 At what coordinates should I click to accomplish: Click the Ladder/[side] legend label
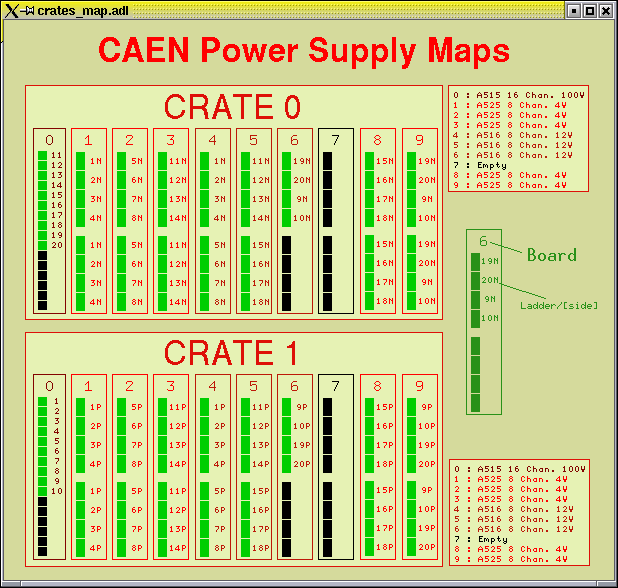pyautogui.click(x=559, y=305)
